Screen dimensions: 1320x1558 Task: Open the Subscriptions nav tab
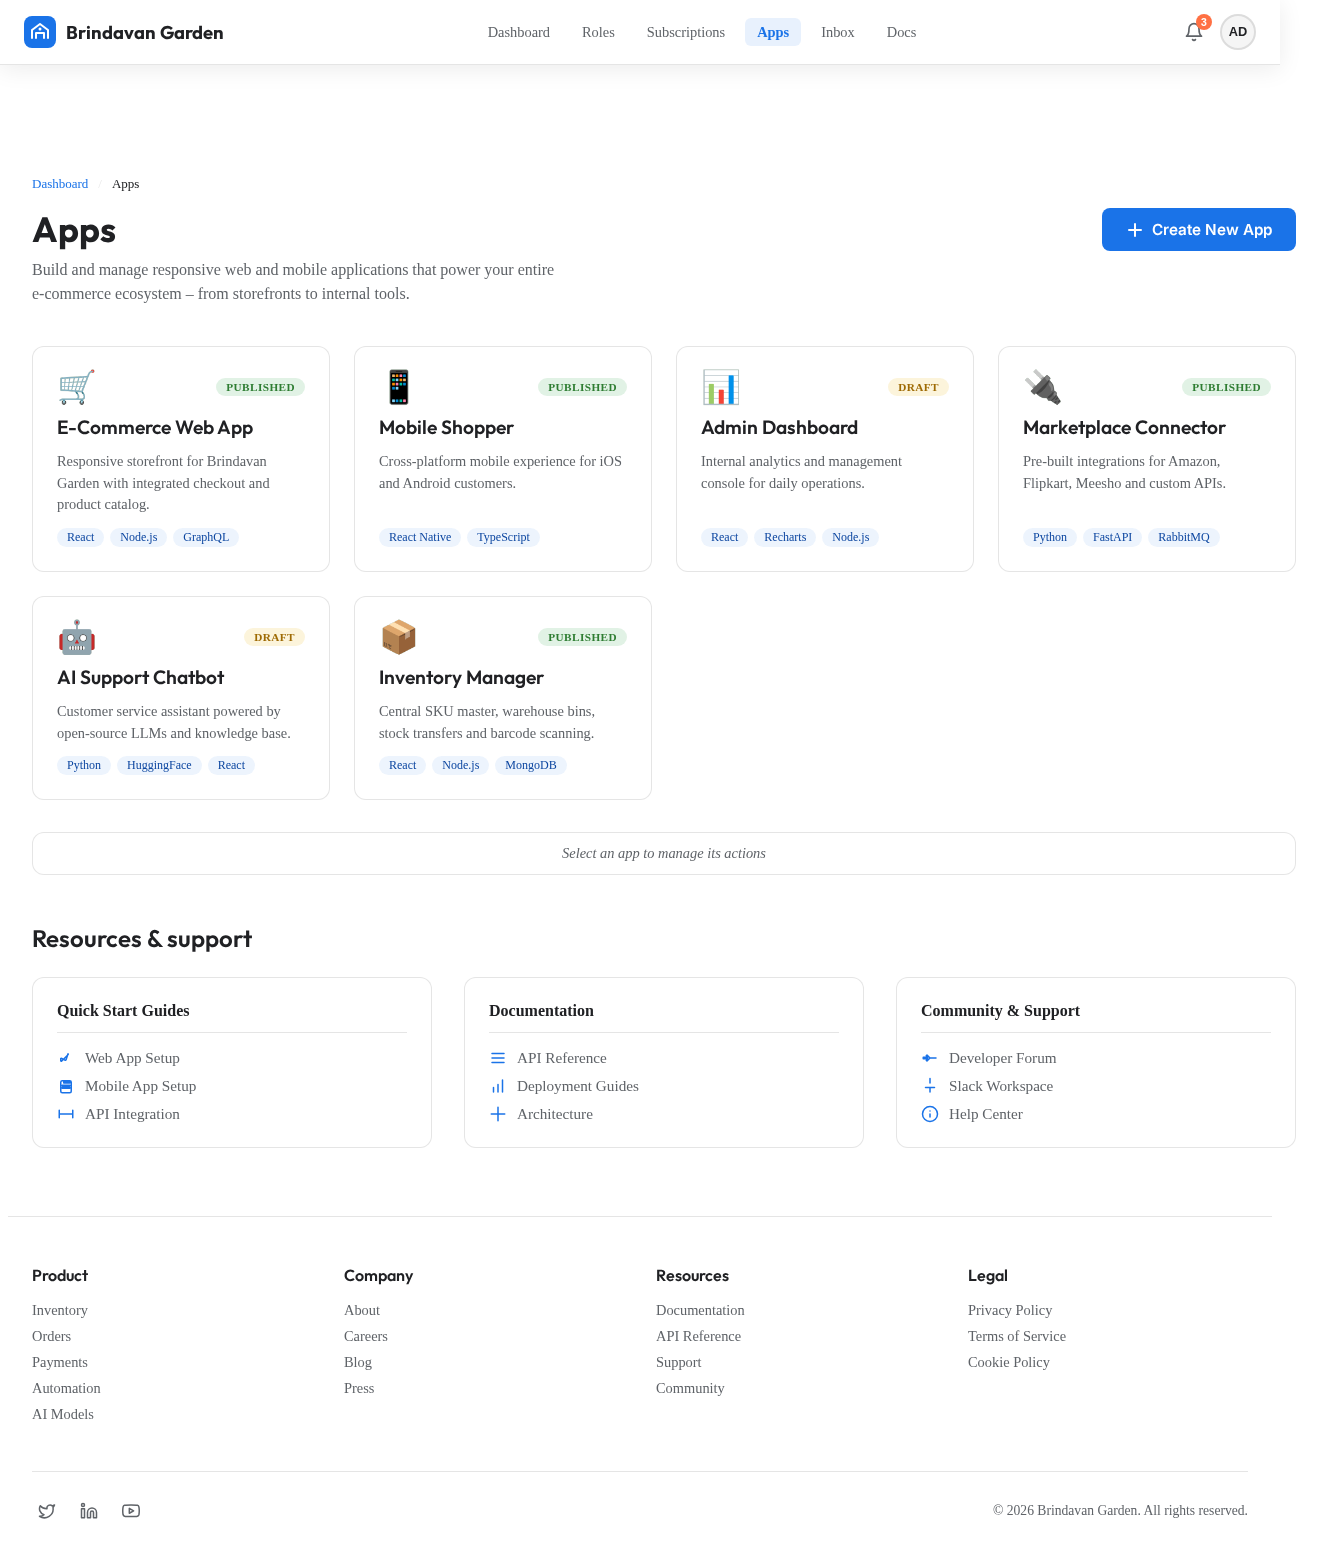(x=686, y=32)
